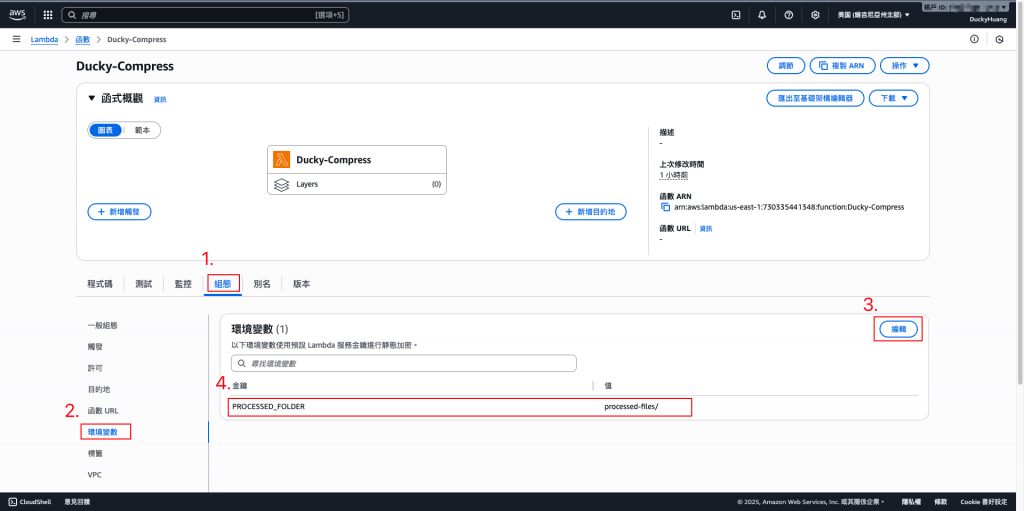
Task: Click the 新增目的地 button
Action: point(591,212)
